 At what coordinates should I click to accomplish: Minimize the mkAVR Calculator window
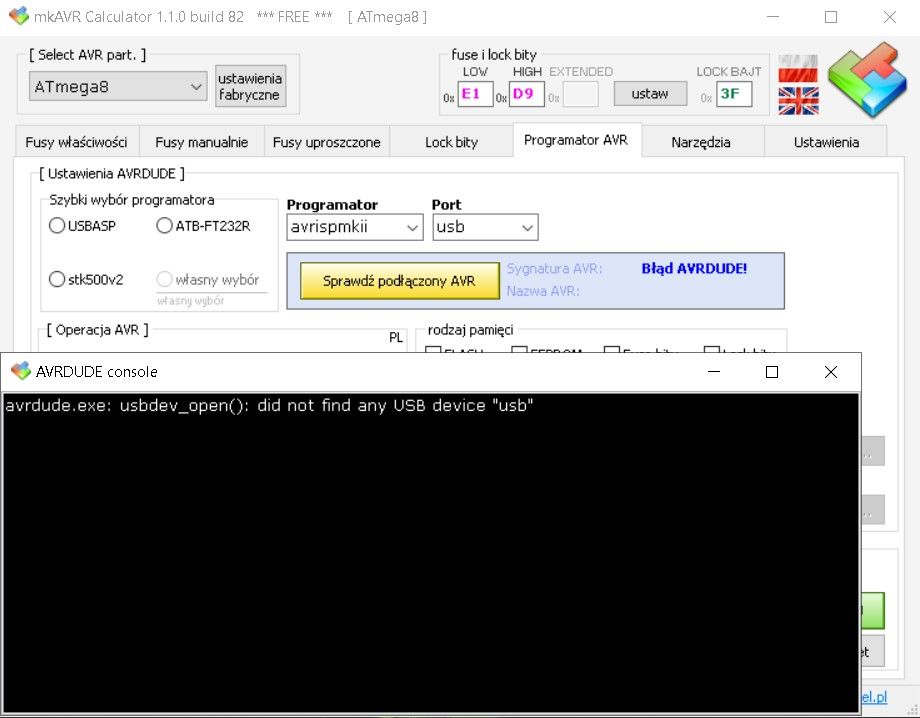pos(773,17)
